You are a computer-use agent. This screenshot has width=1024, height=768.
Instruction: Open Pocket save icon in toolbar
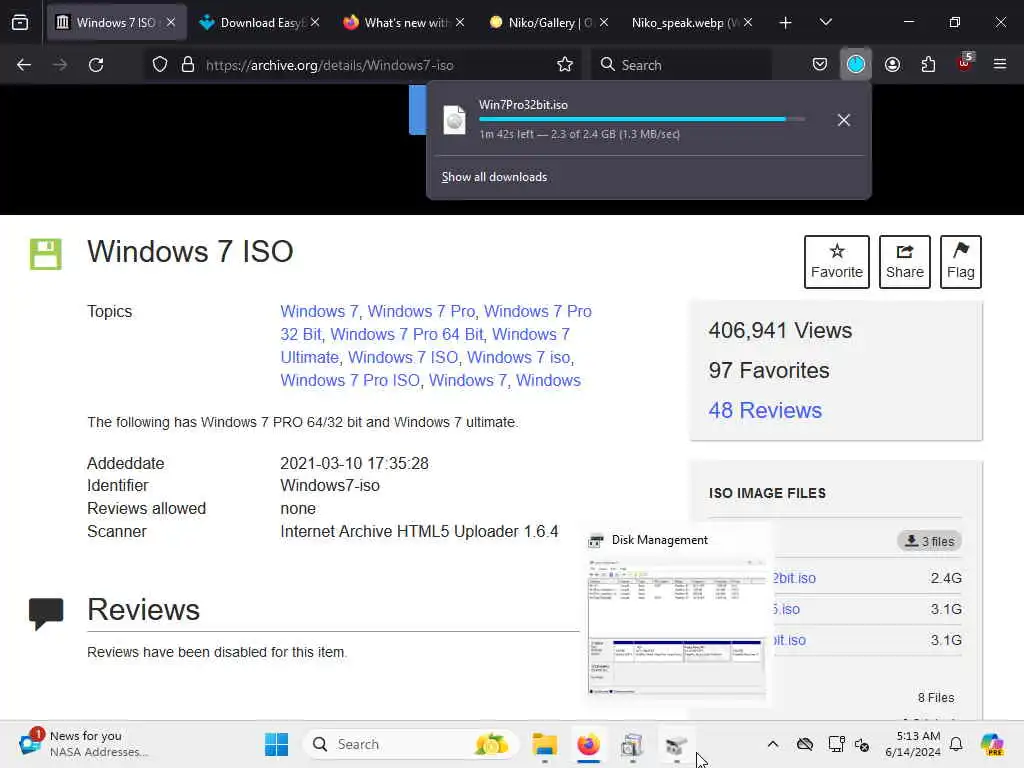pos(820,65)
